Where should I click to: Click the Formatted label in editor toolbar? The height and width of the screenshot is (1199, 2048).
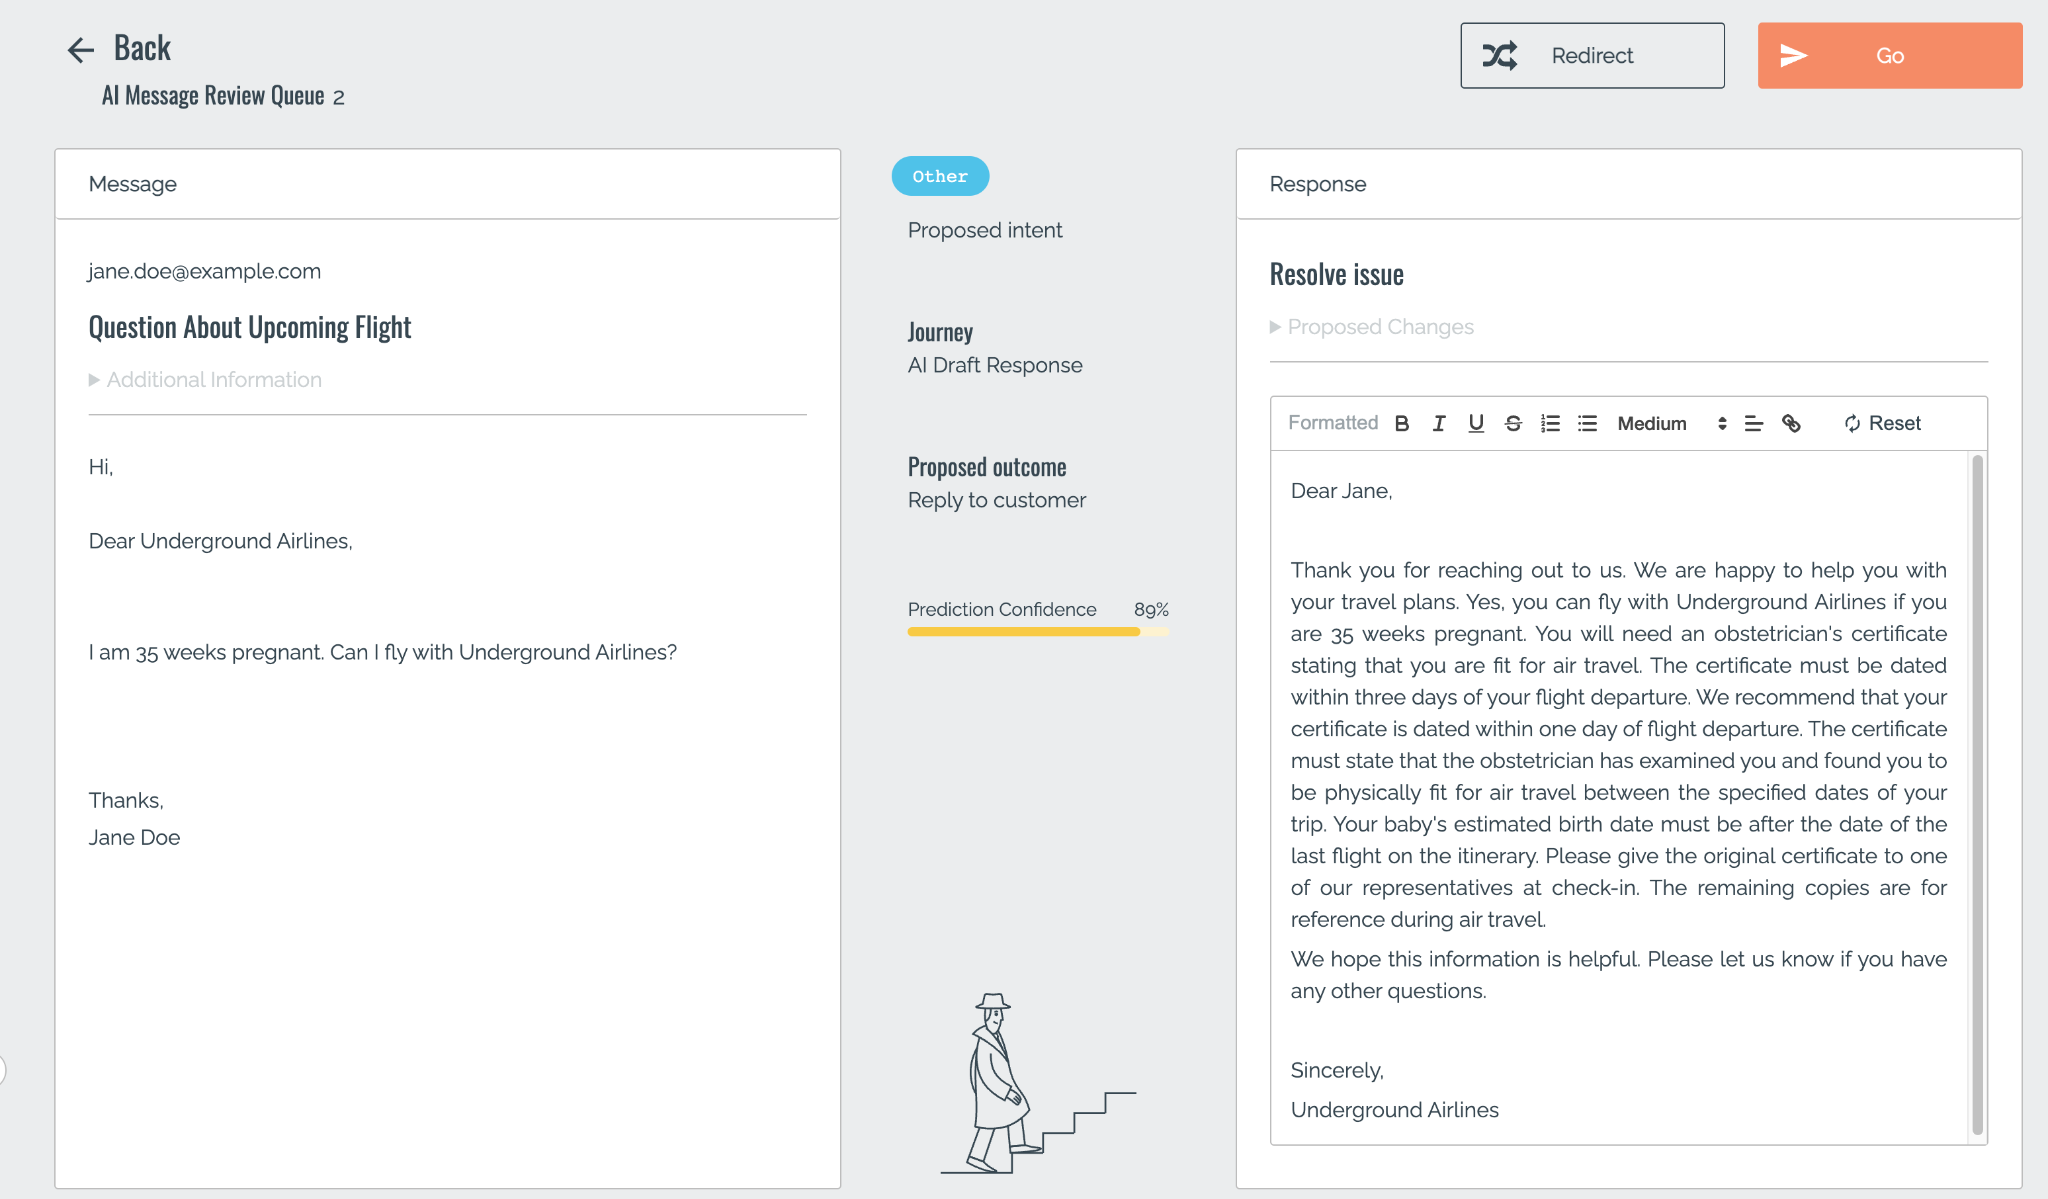click(x=1332, y=423)
